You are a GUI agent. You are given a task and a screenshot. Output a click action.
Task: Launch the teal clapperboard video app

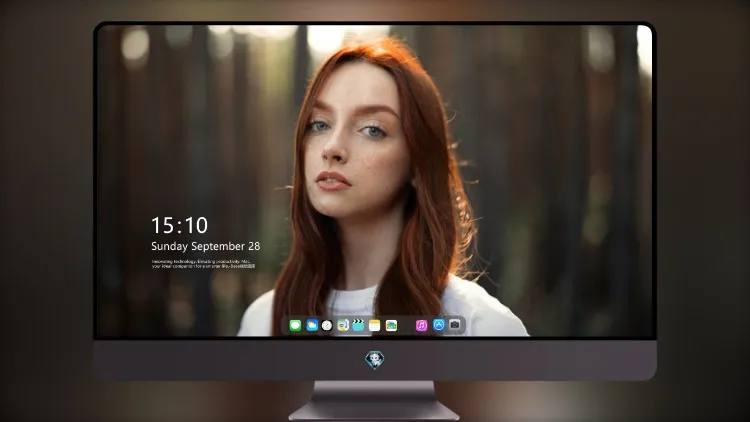[358, 326]
